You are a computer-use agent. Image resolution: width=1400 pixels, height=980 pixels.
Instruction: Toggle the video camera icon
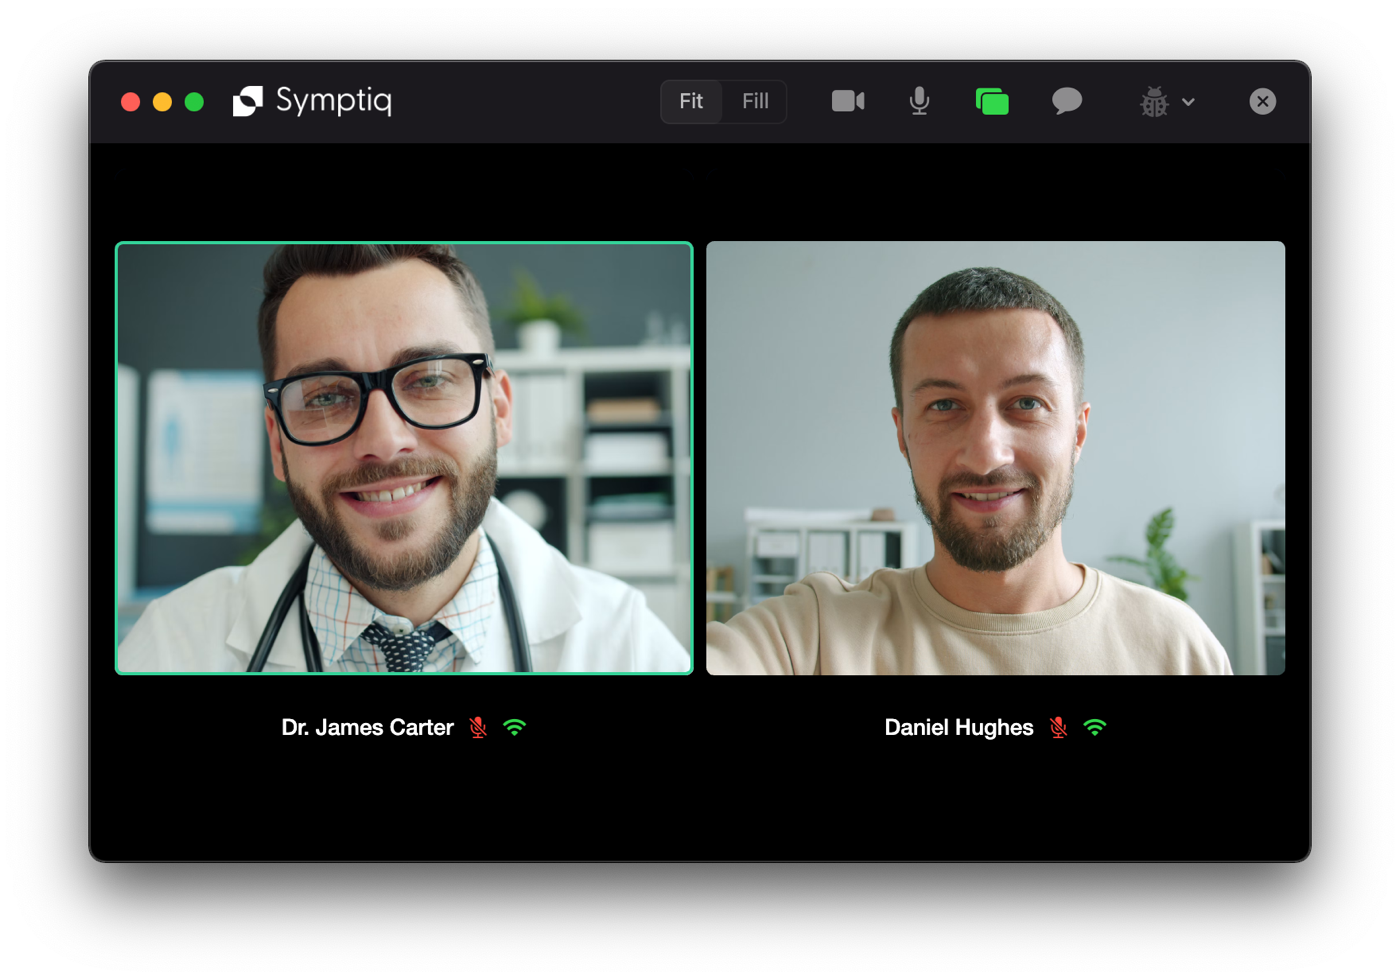848,101
